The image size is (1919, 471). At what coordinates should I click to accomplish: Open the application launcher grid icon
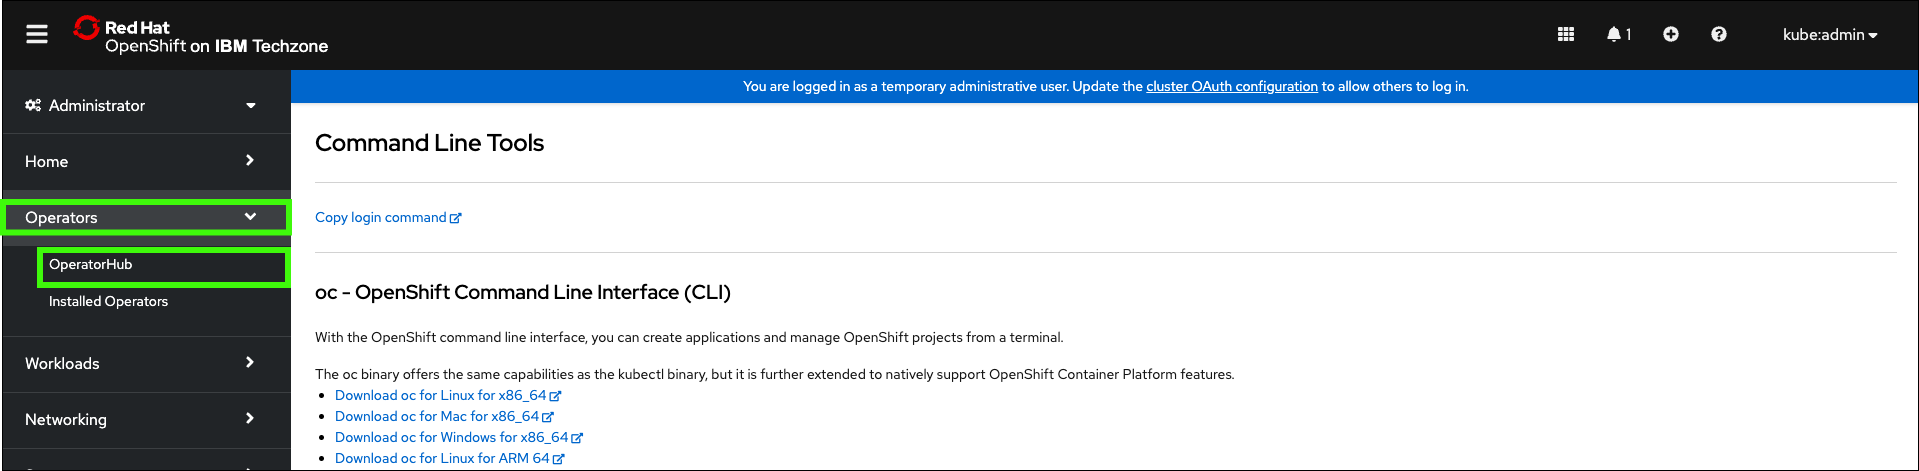1566,35
